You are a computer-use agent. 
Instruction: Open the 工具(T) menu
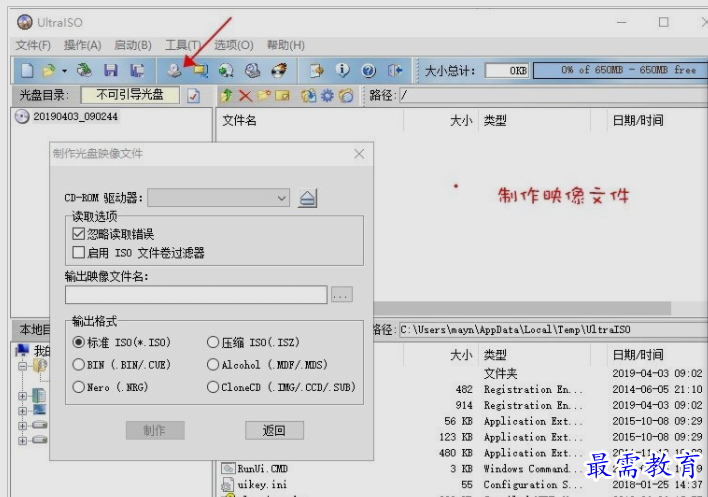183,45
